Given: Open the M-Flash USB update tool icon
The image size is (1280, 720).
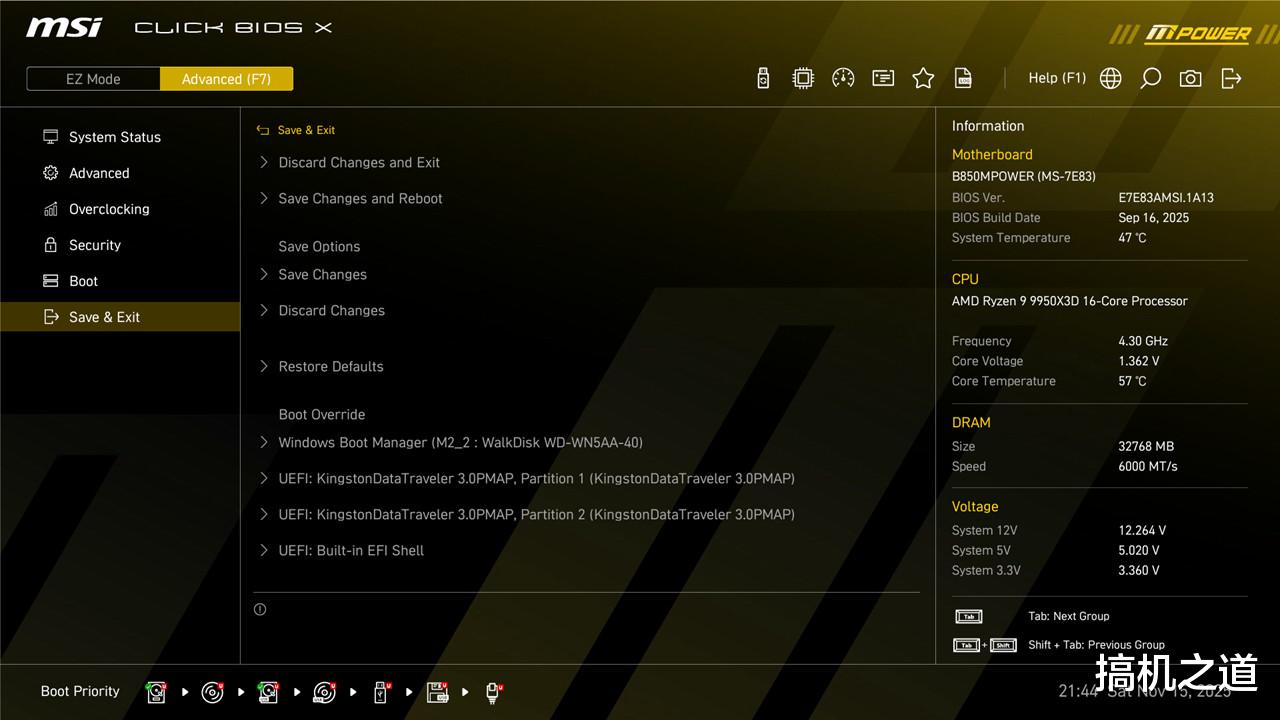Looking at the screenshot, I should pyautogui.click(x=763, y=78).
